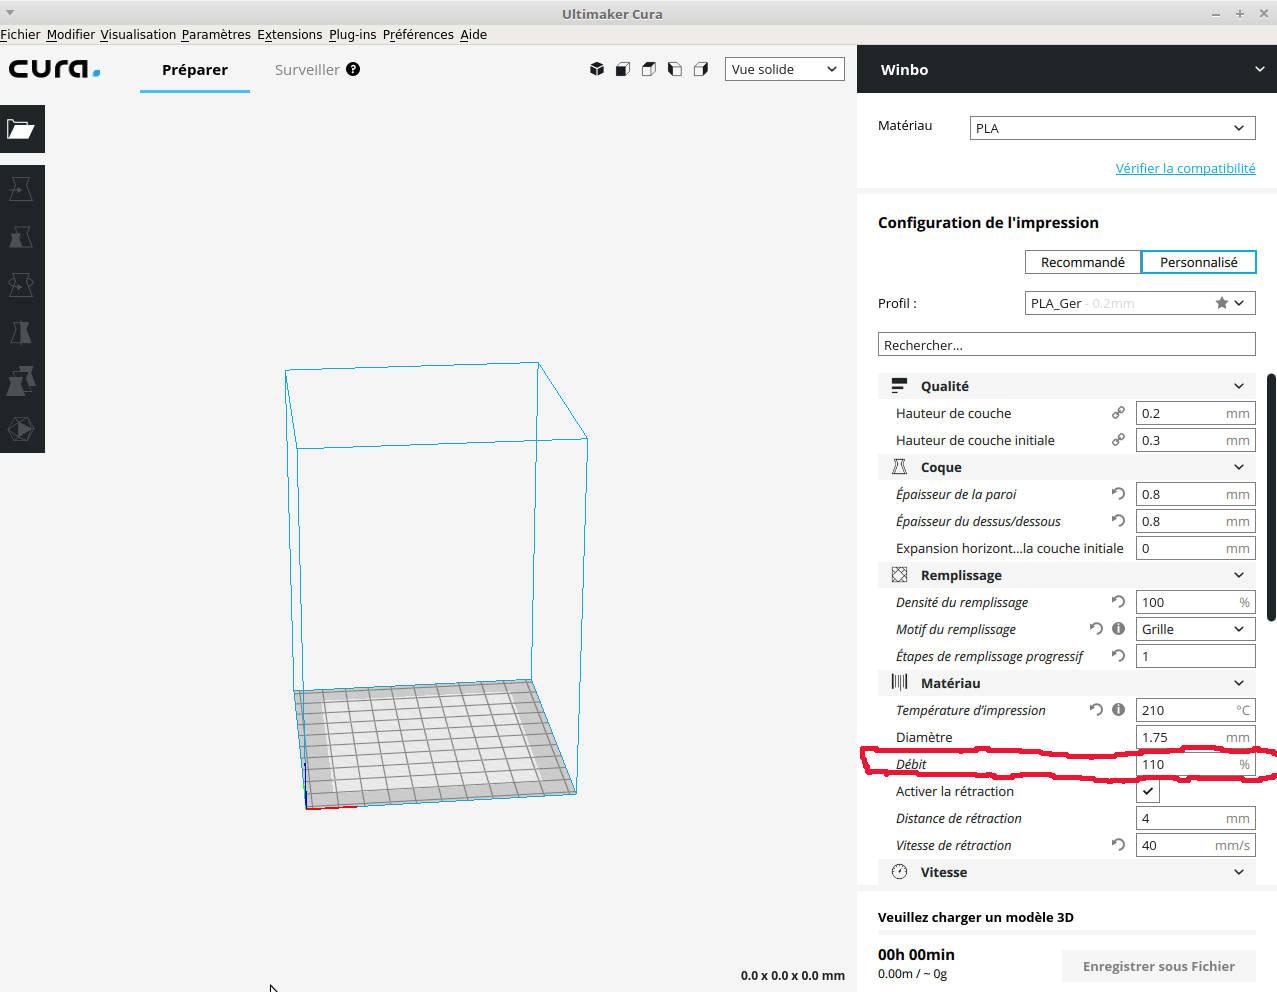Click the link icon beside Hauteur de couche
Image resolution: width=1277 pixels, height=992 pixels.
[x=1118, y=413]
